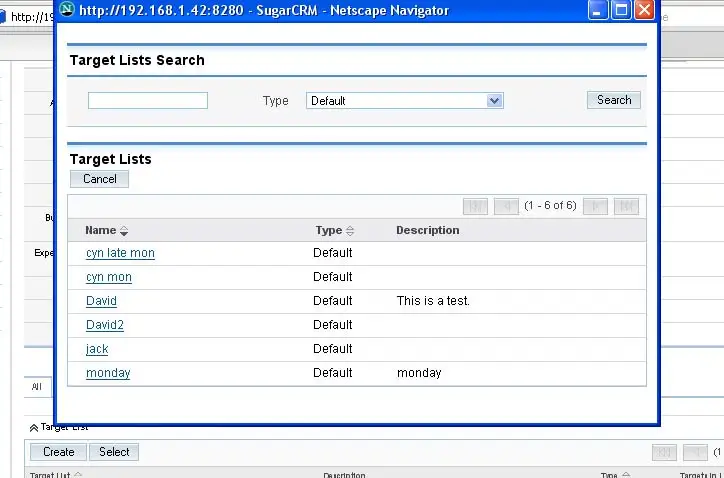Sort popup list by Type column arrows

350,231
